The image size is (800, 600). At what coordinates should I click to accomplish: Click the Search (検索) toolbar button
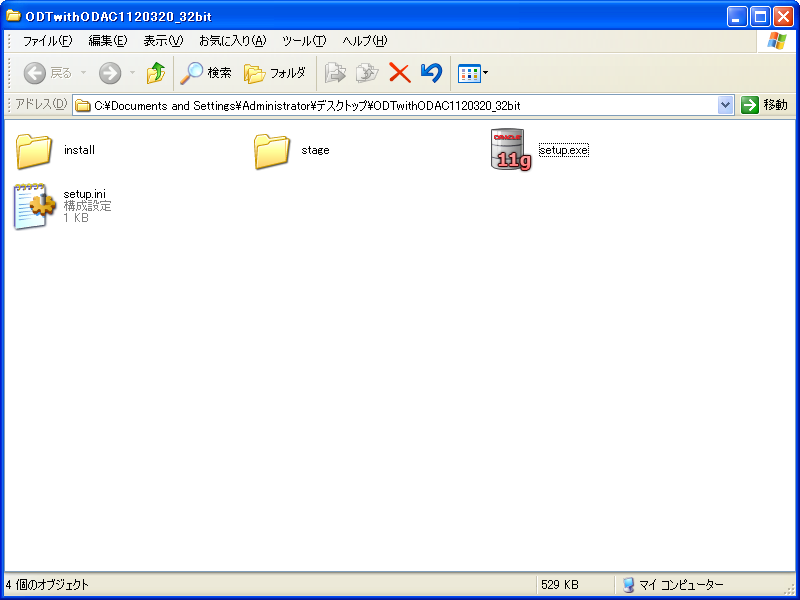(206, 73)
